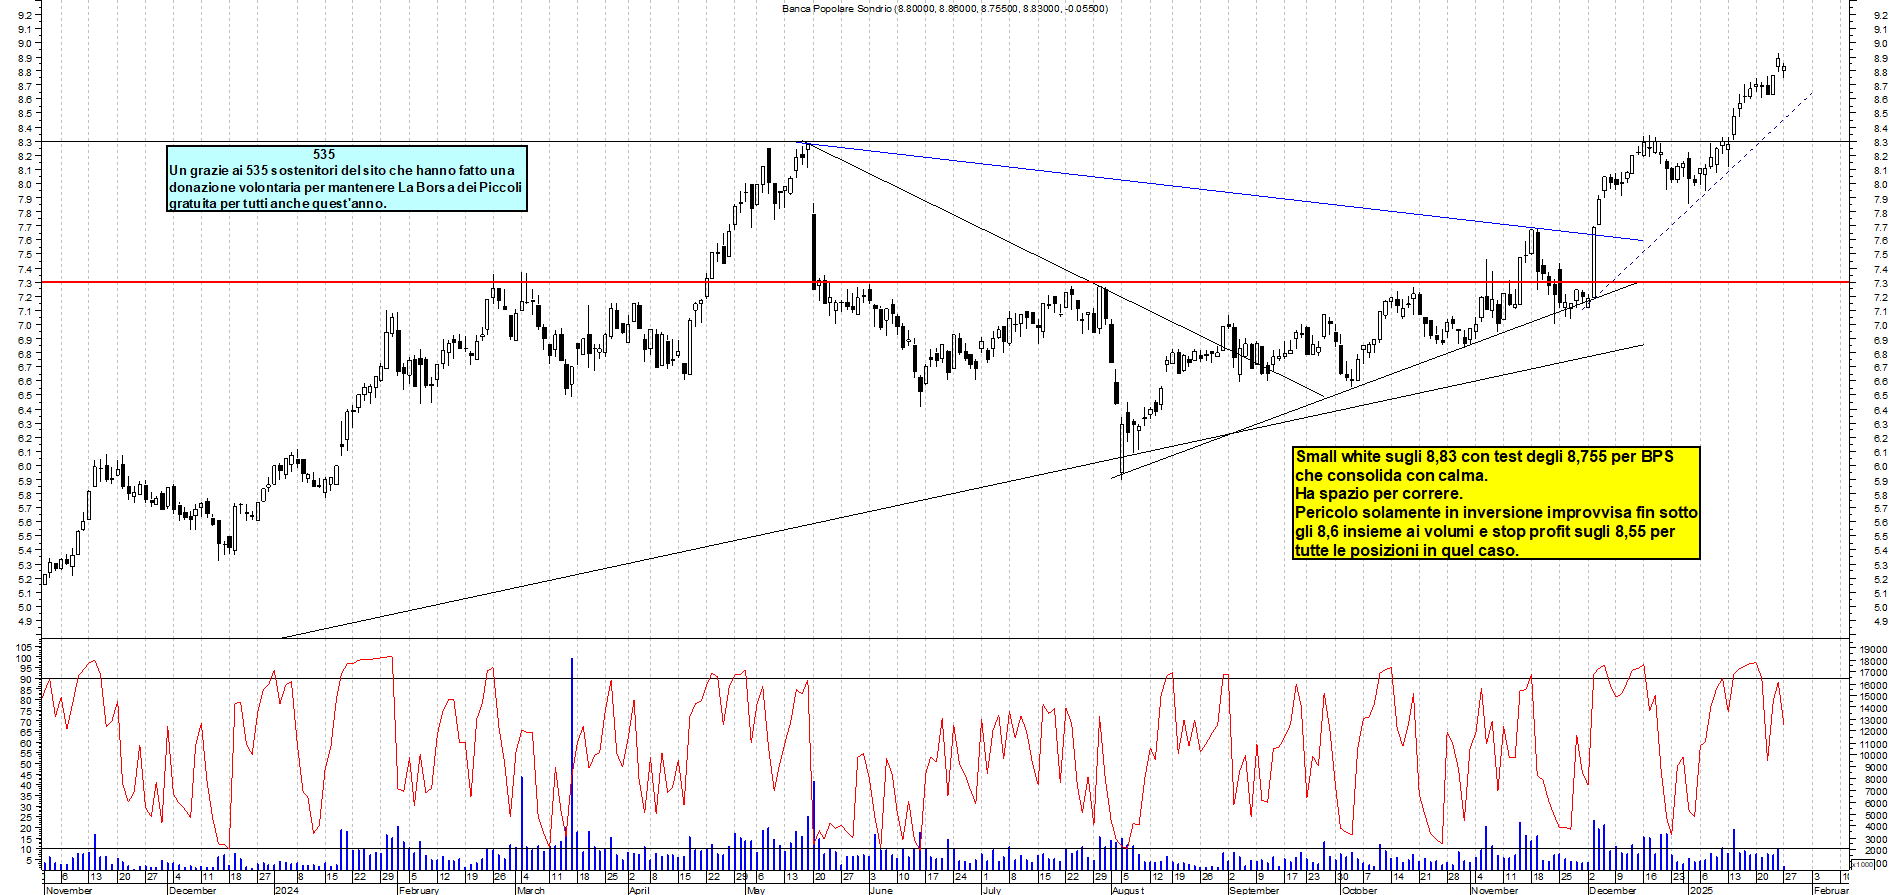Click the tallest blue volume bar in March

[571, 764]
